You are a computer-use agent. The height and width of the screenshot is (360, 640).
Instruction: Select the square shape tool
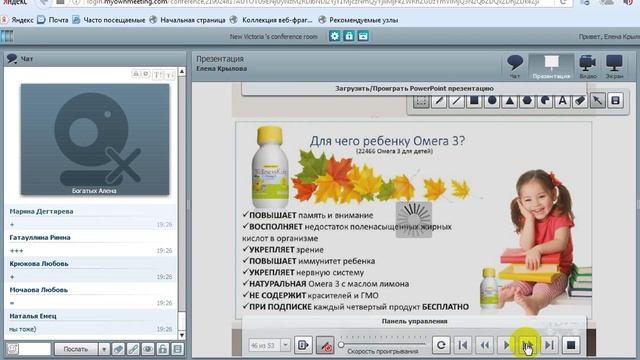[x=474, y=100]
